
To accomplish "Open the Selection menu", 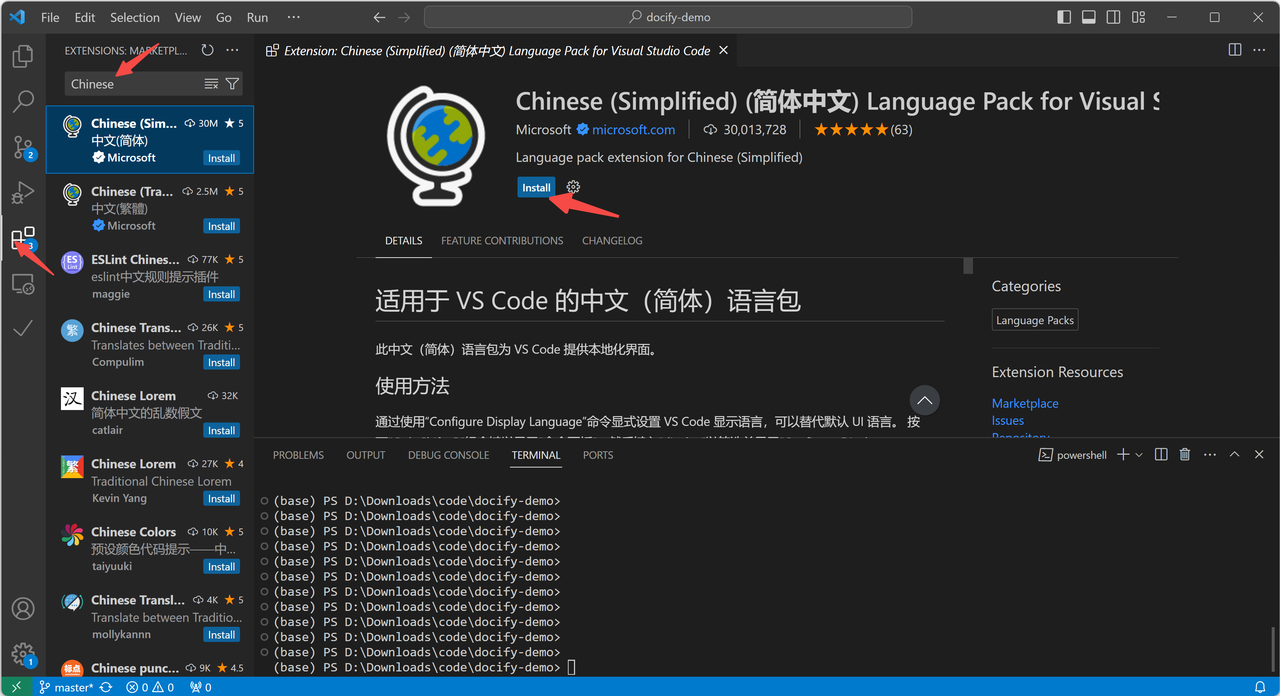I will click(x=134, y=17).
